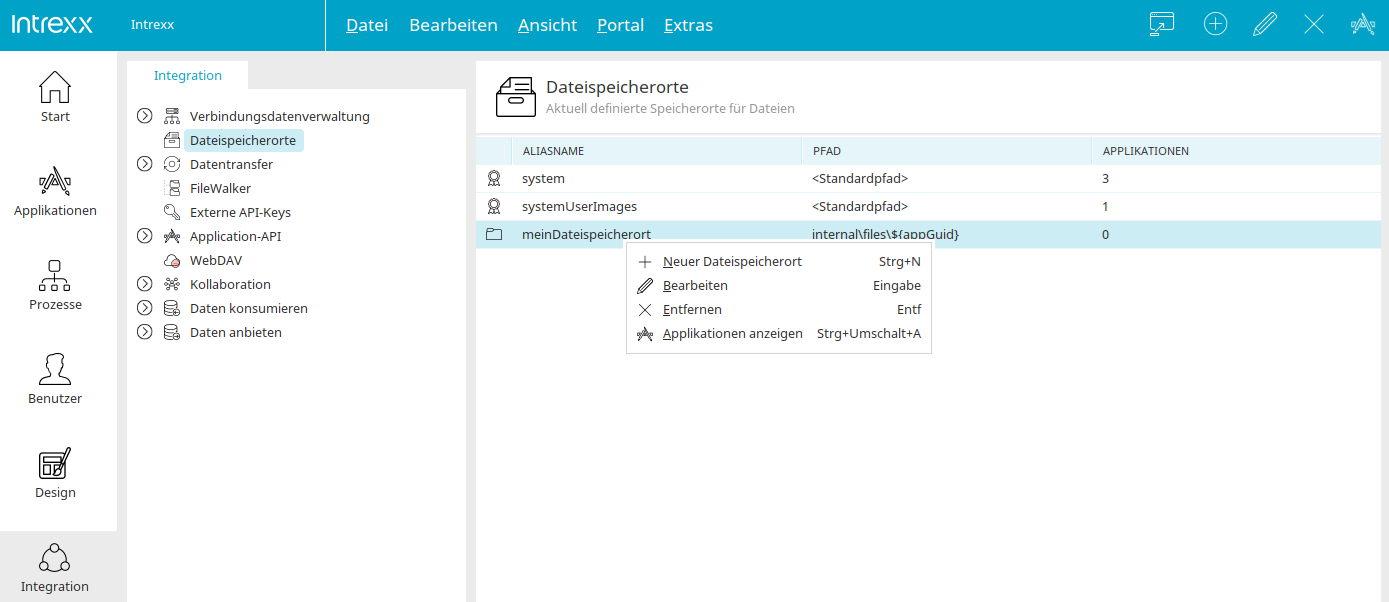Select the FileWalker tree item
The image size is (1389, 602).
220,188
